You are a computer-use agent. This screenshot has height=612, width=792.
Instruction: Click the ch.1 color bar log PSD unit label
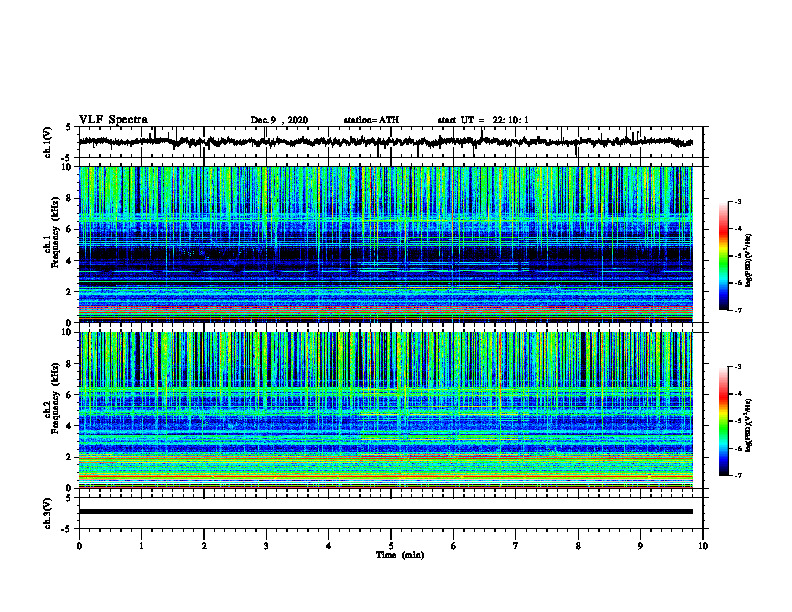(749, 260)
